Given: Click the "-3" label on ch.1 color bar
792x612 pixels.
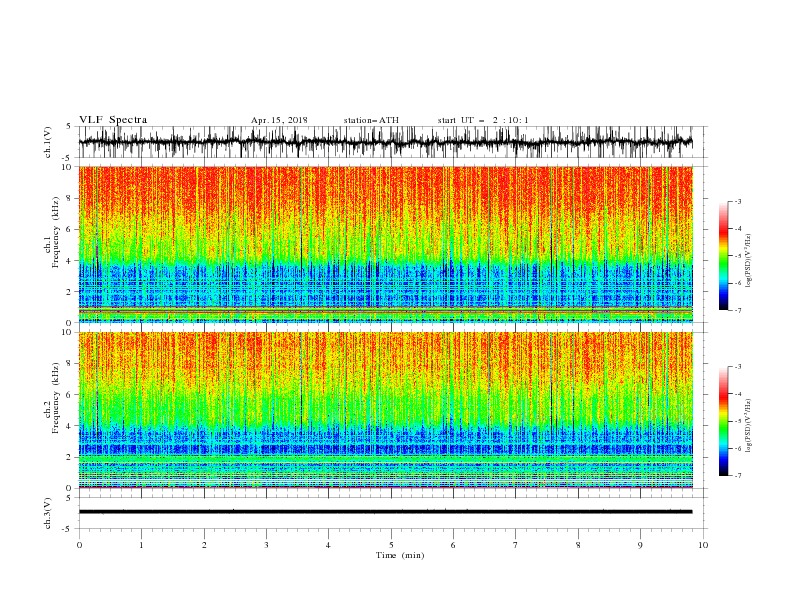Looking at the screenshot, I should (x=737, y=201).
